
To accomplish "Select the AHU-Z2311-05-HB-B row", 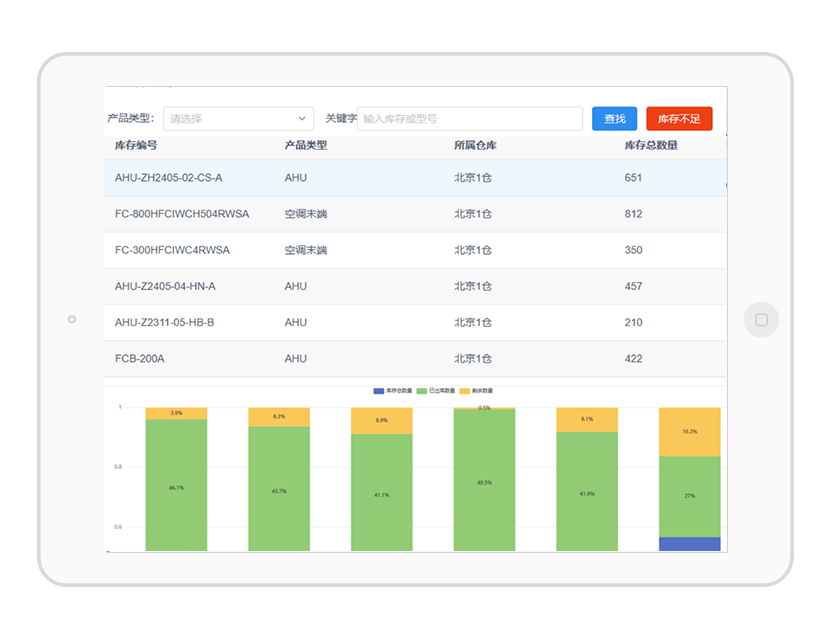I will click(x=165, y=322).
